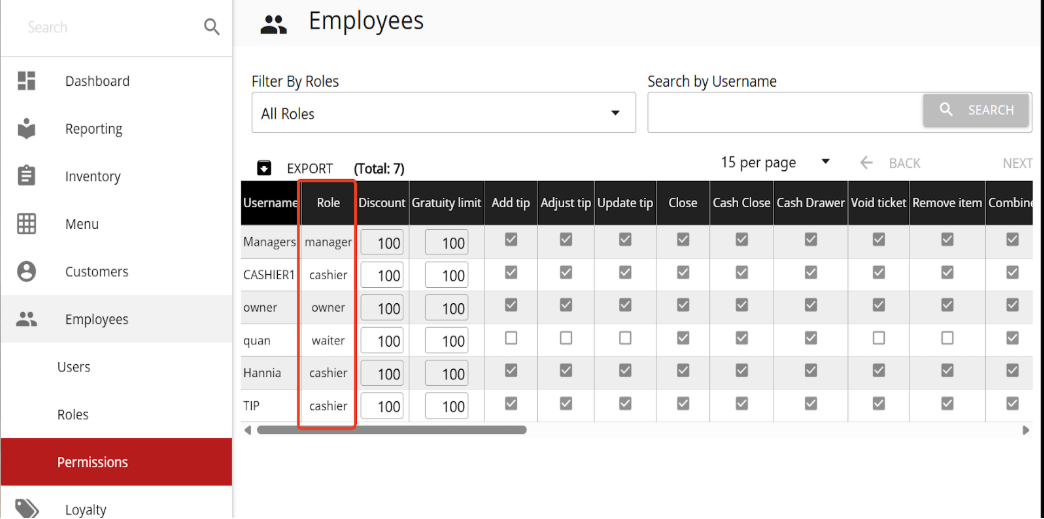
Task: Click the Back arrow icon
Action: 866,163
